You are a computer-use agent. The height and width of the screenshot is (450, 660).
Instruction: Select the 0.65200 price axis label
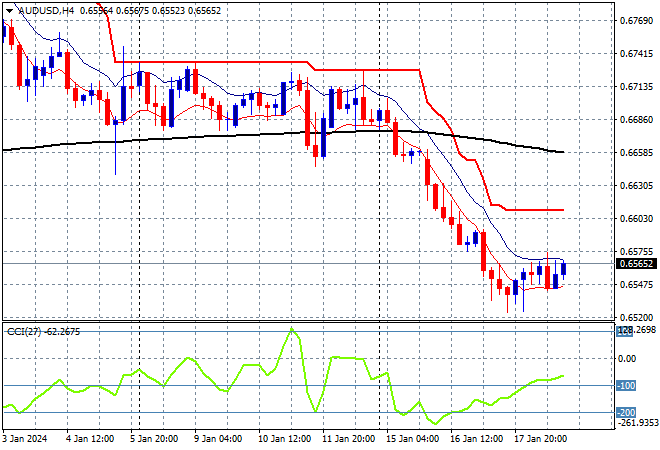point(636,317)
